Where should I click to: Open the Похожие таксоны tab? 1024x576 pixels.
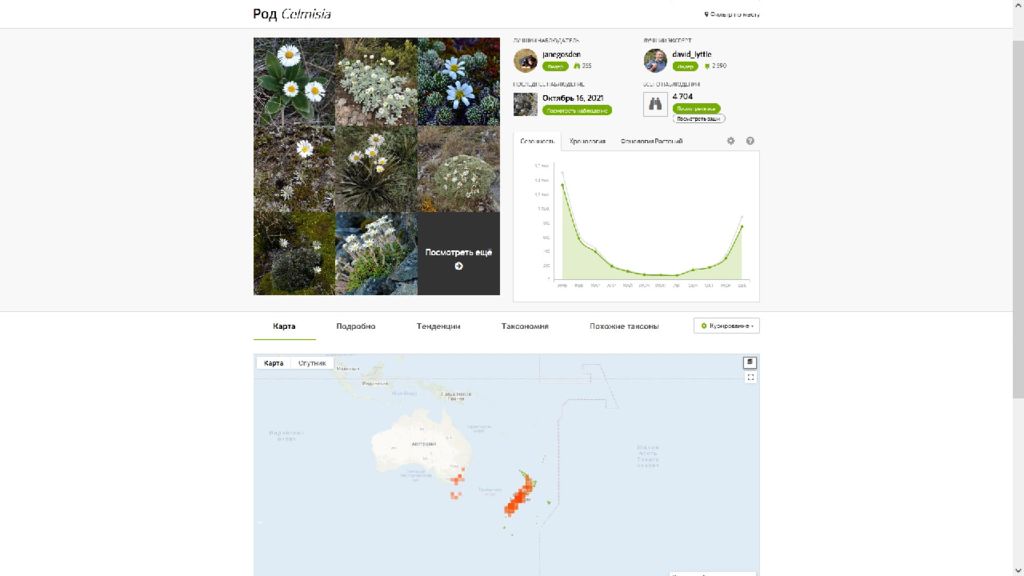[624, 326]
